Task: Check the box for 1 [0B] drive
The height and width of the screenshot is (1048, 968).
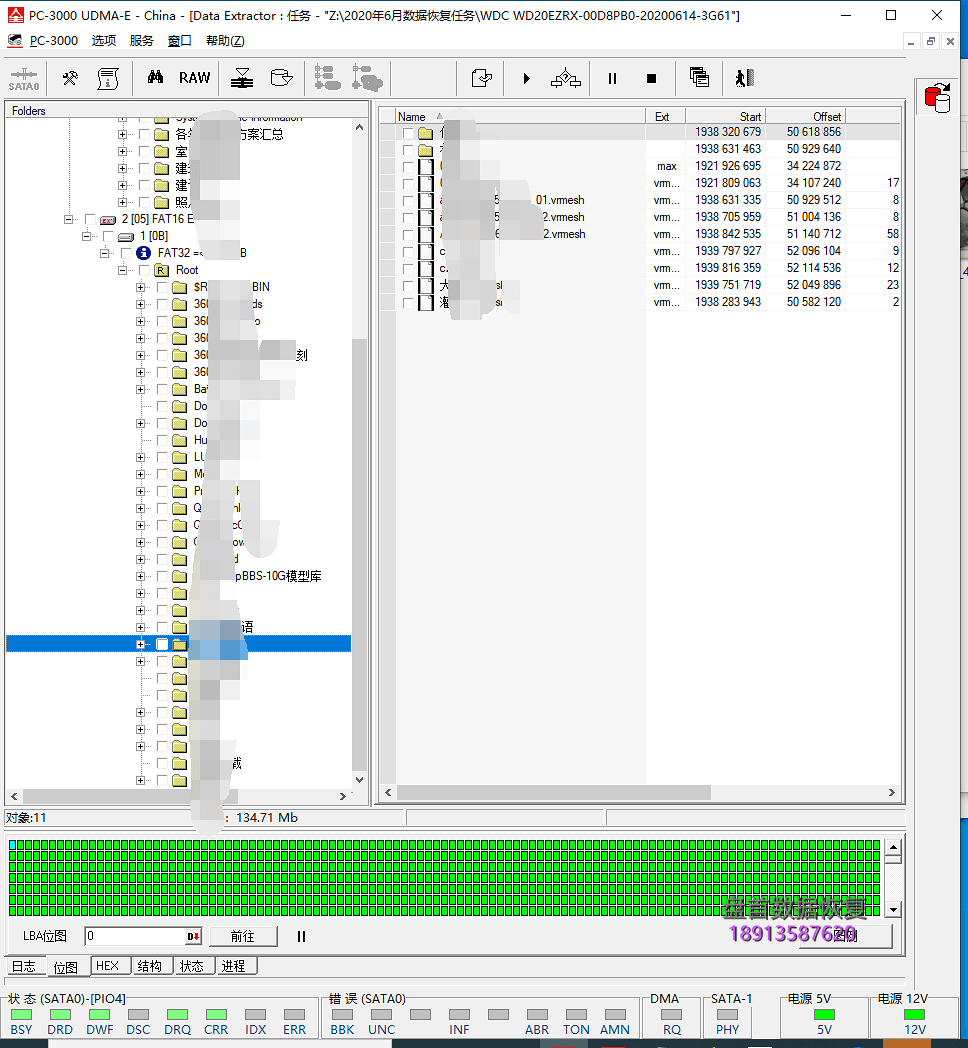Action: pyautogui.click(x=108, y=236)
